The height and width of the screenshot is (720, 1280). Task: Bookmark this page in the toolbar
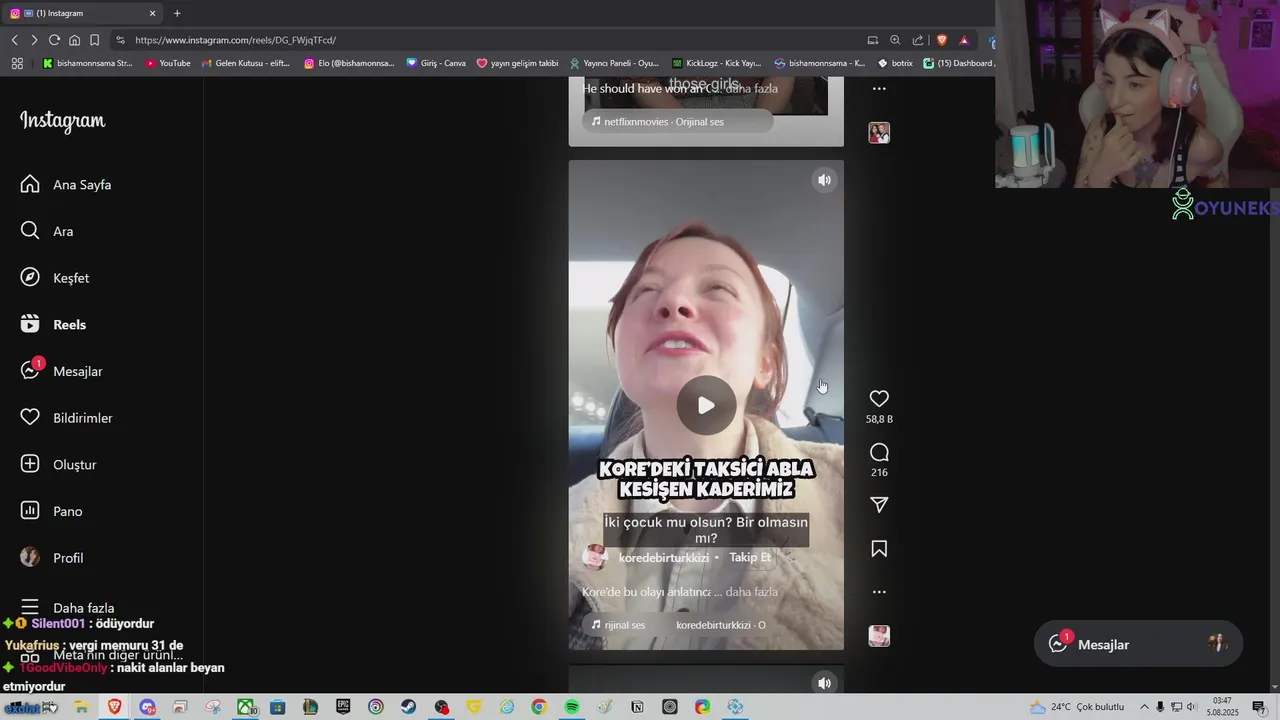[x=94, y=40]
